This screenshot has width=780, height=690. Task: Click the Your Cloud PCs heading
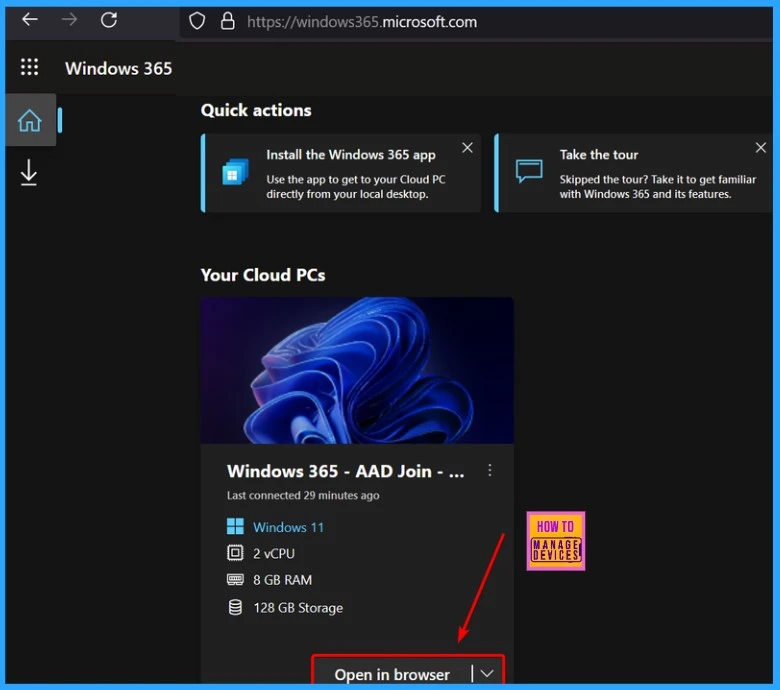263,275
